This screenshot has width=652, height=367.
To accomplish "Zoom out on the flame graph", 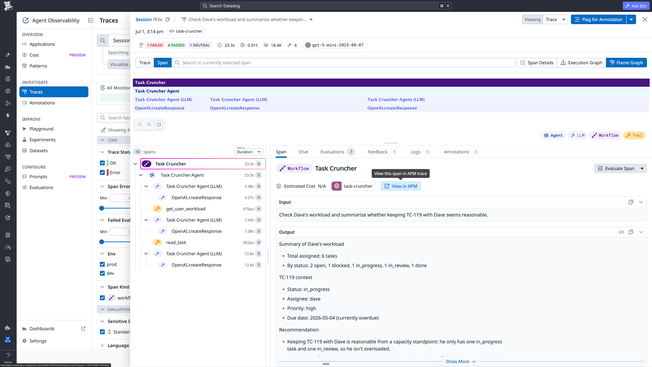I will pos(140,124).
